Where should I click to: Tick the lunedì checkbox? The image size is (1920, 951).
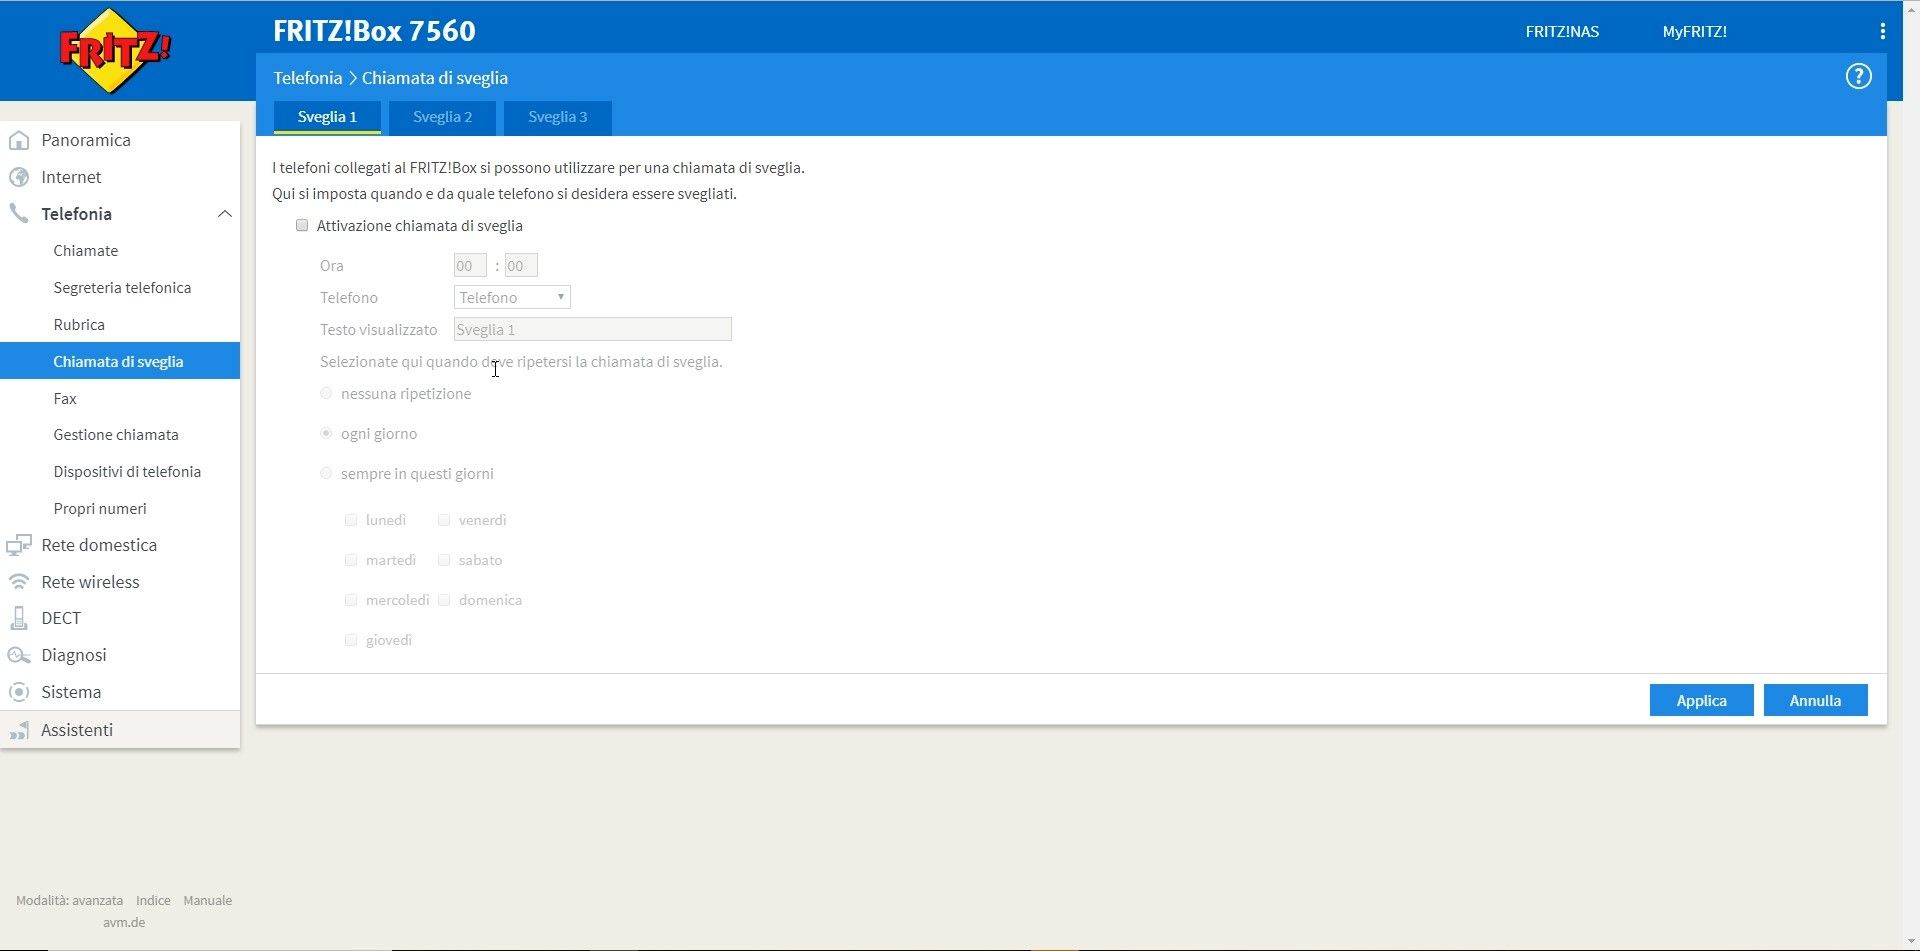[351, 520]
